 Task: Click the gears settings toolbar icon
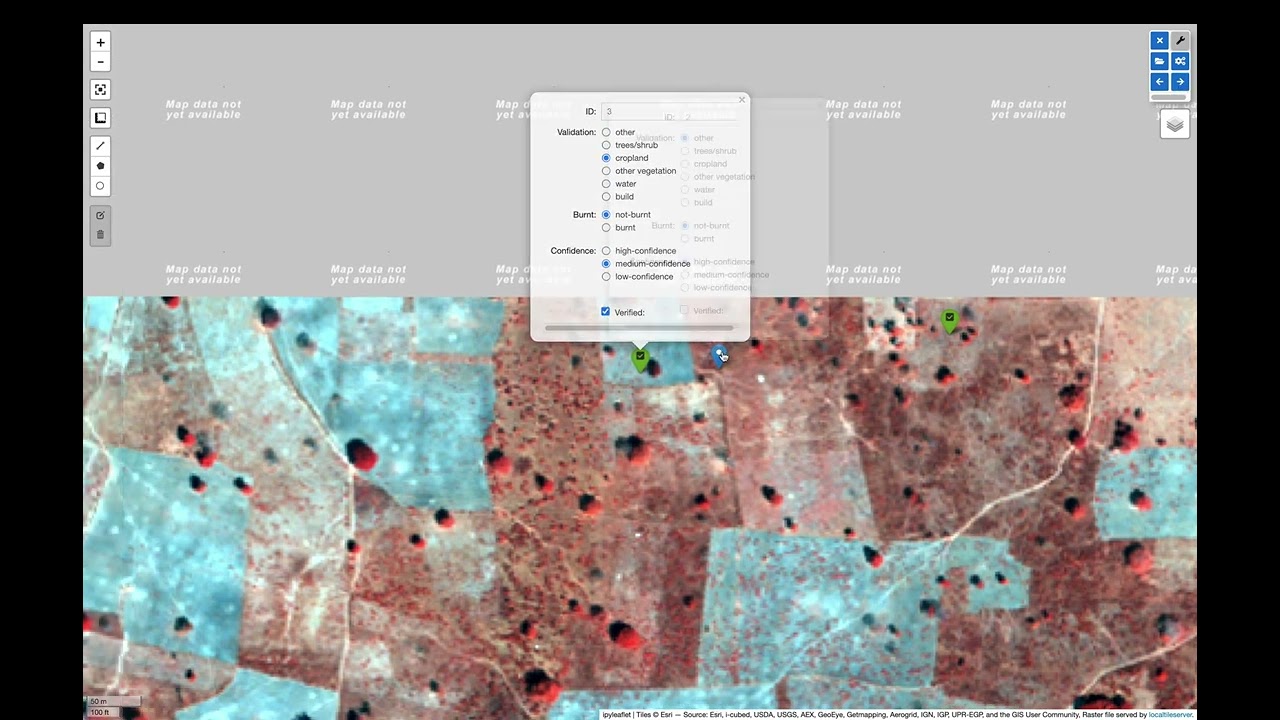(1180, 61)
